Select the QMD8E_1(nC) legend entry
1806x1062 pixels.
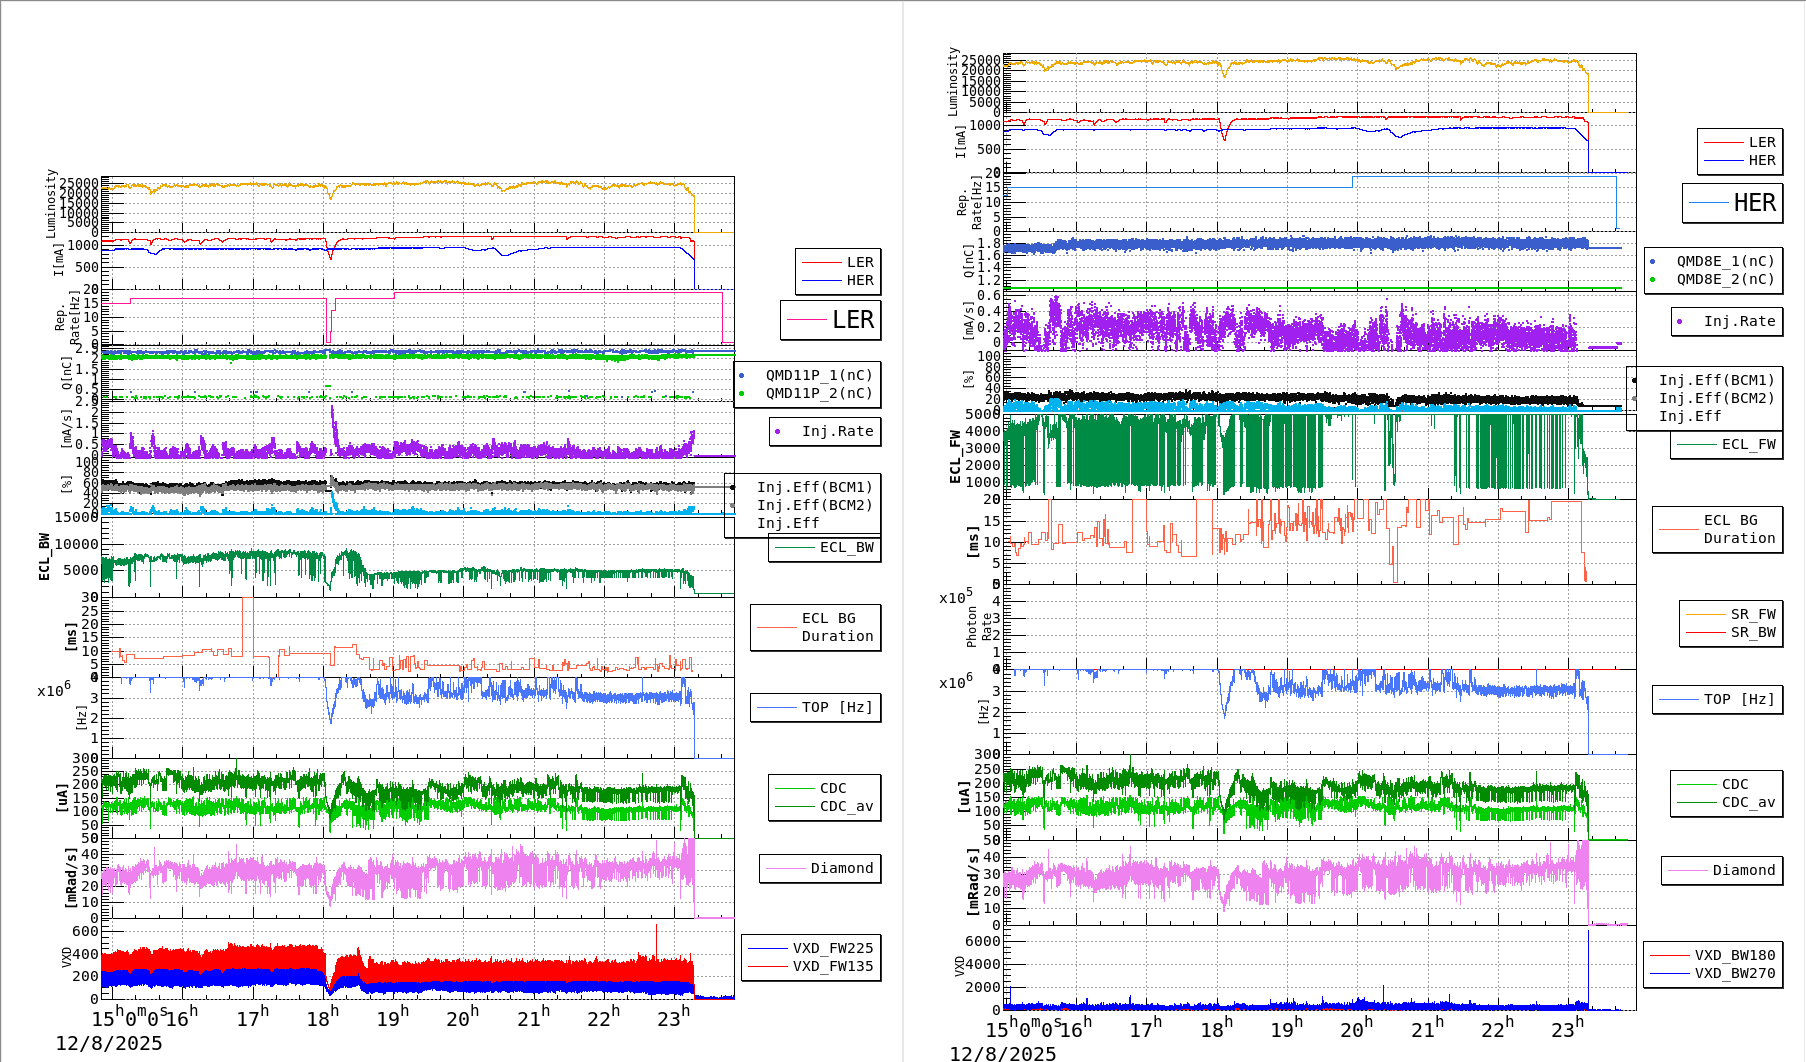pos(1725,261)
